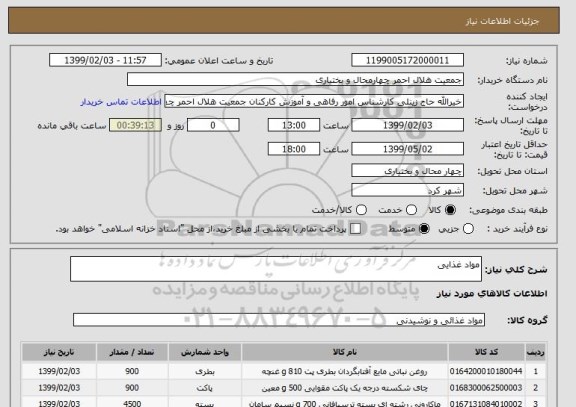Click the جزئیات اطلاعات نیاز page header

point(502,21)
